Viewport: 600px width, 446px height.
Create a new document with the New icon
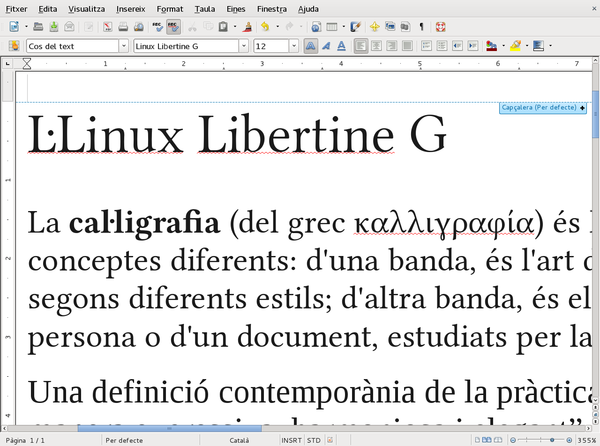click(x=14, y=27)
